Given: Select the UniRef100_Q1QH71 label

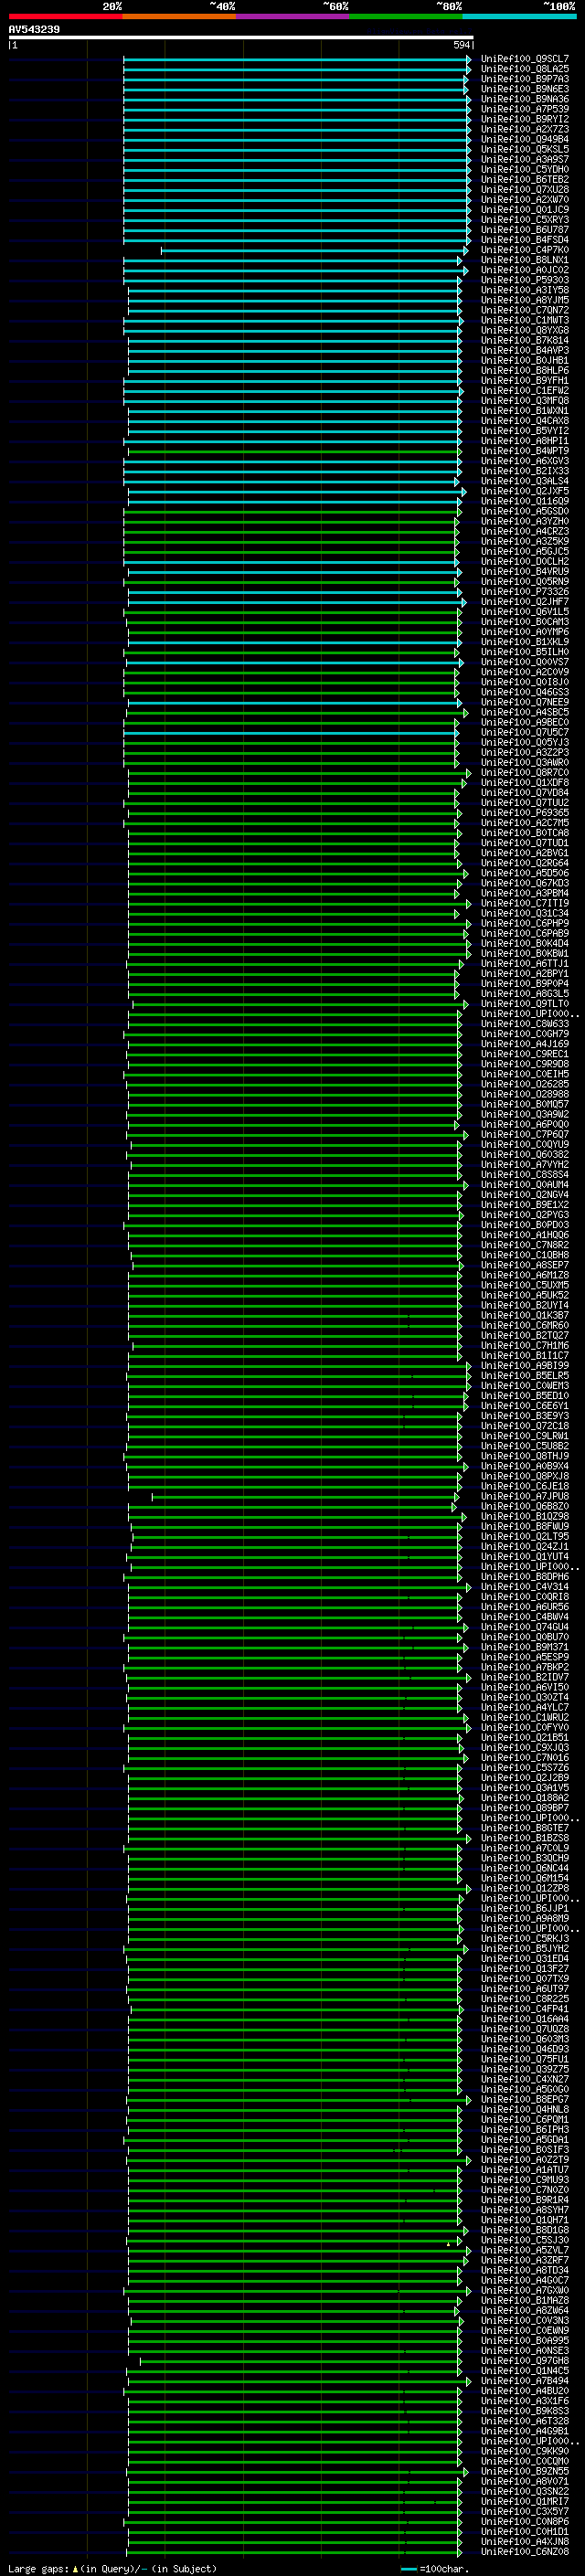Looking at the screenshot, I should pyautogui.click(x=525, y=2220).
